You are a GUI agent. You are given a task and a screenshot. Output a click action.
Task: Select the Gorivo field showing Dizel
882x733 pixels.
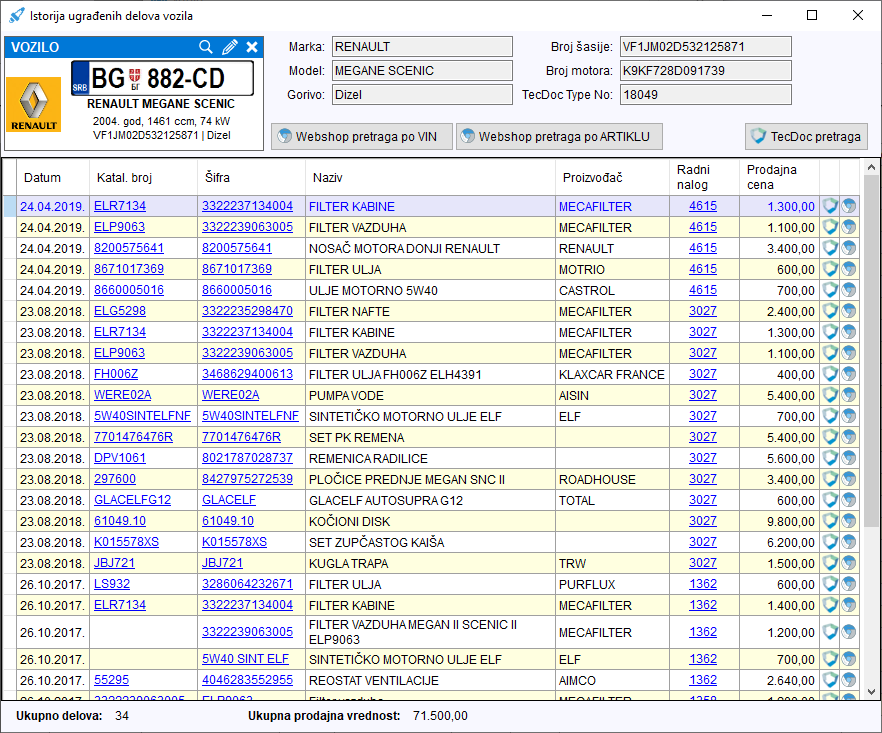pos(422,95)
